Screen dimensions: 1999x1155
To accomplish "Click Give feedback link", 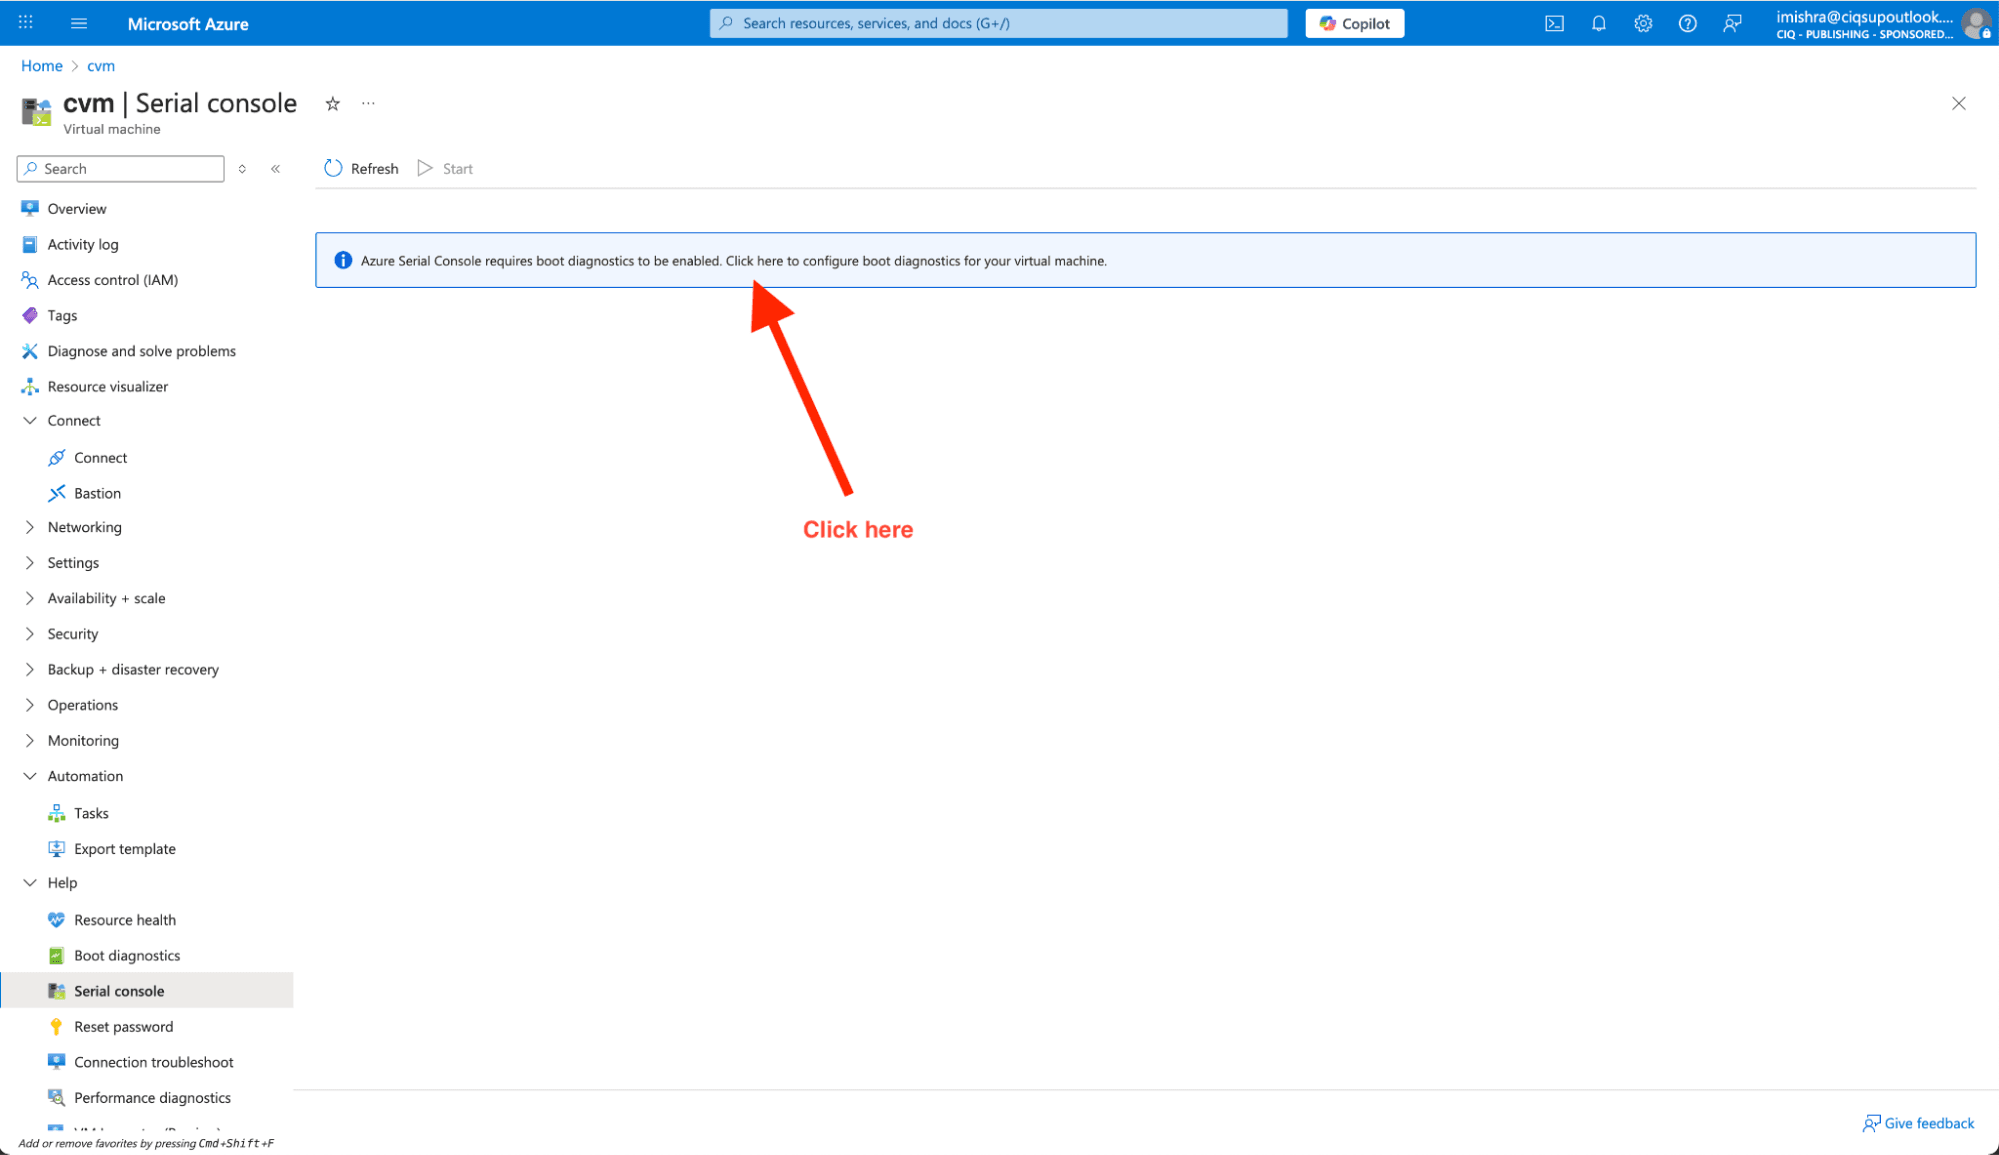I will 1918,1123.
